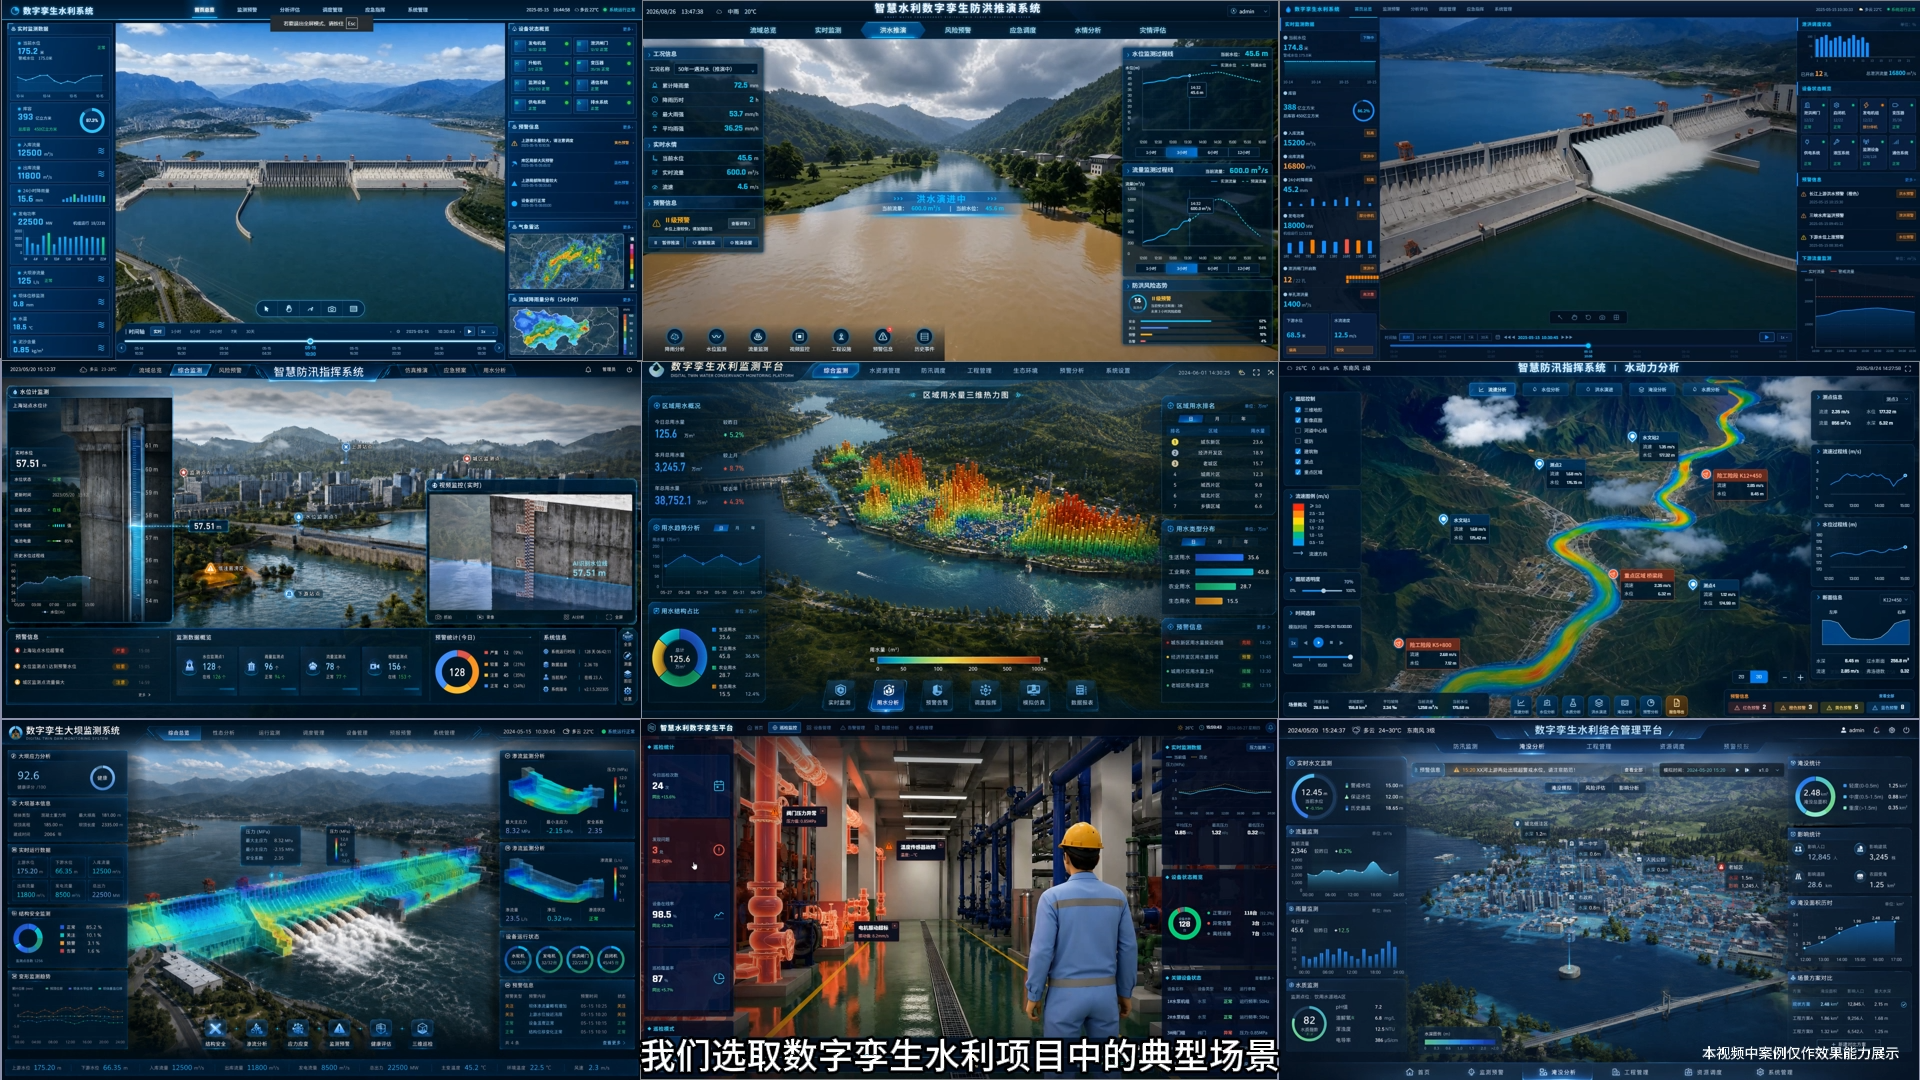This screenshot has height=1080, width=1920.
Task: Collapse 图层控制 section
Action: point(1291,399)
